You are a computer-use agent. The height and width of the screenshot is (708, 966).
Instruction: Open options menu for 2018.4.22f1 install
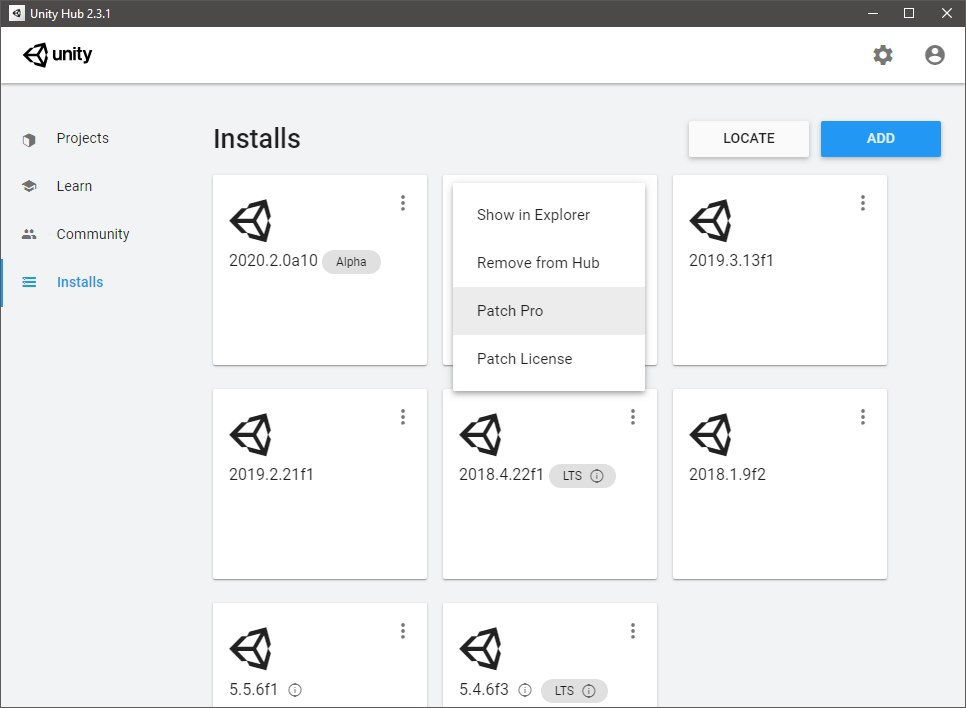click(x=633, y=417)
